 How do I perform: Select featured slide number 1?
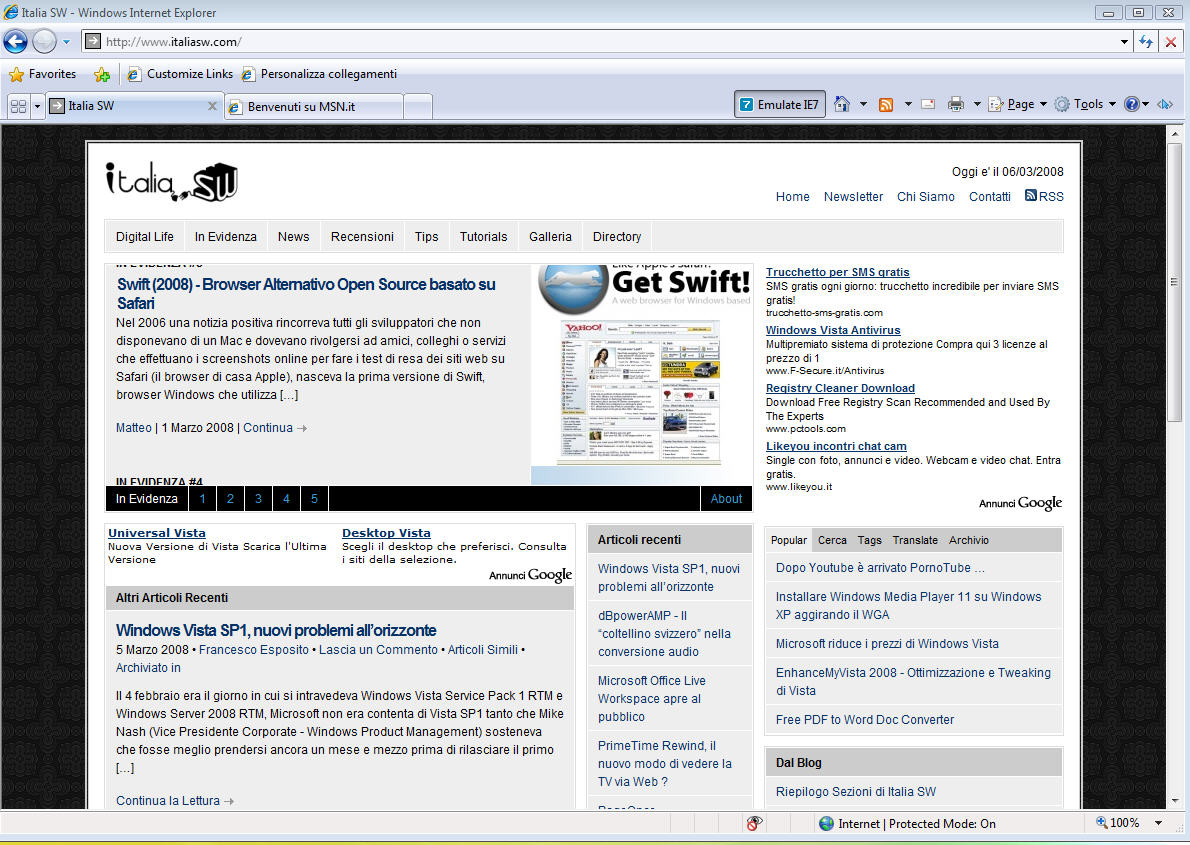202,499
